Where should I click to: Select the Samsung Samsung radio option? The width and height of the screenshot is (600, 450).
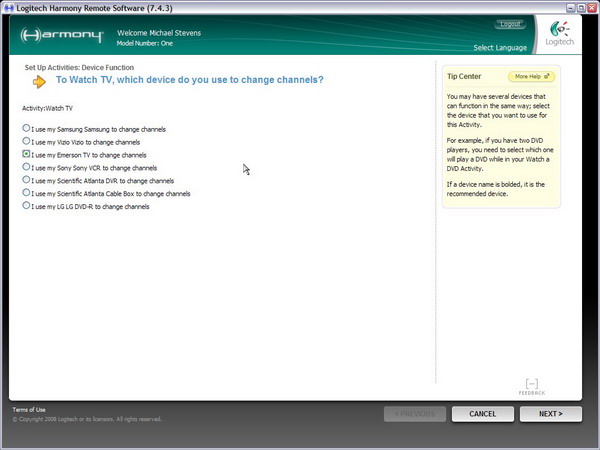click(26, 128)
